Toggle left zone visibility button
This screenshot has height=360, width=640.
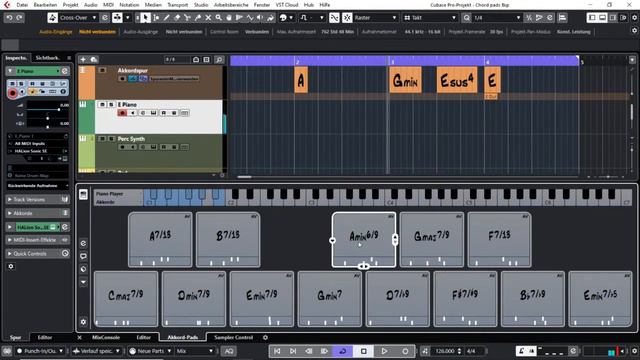point(592,18)
